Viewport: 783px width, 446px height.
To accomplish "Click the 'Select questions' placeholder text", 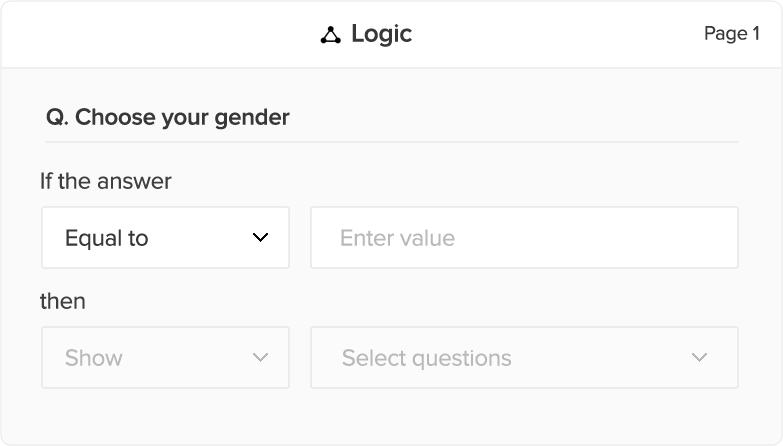I will pyautogui.click(x=426, y=358).
